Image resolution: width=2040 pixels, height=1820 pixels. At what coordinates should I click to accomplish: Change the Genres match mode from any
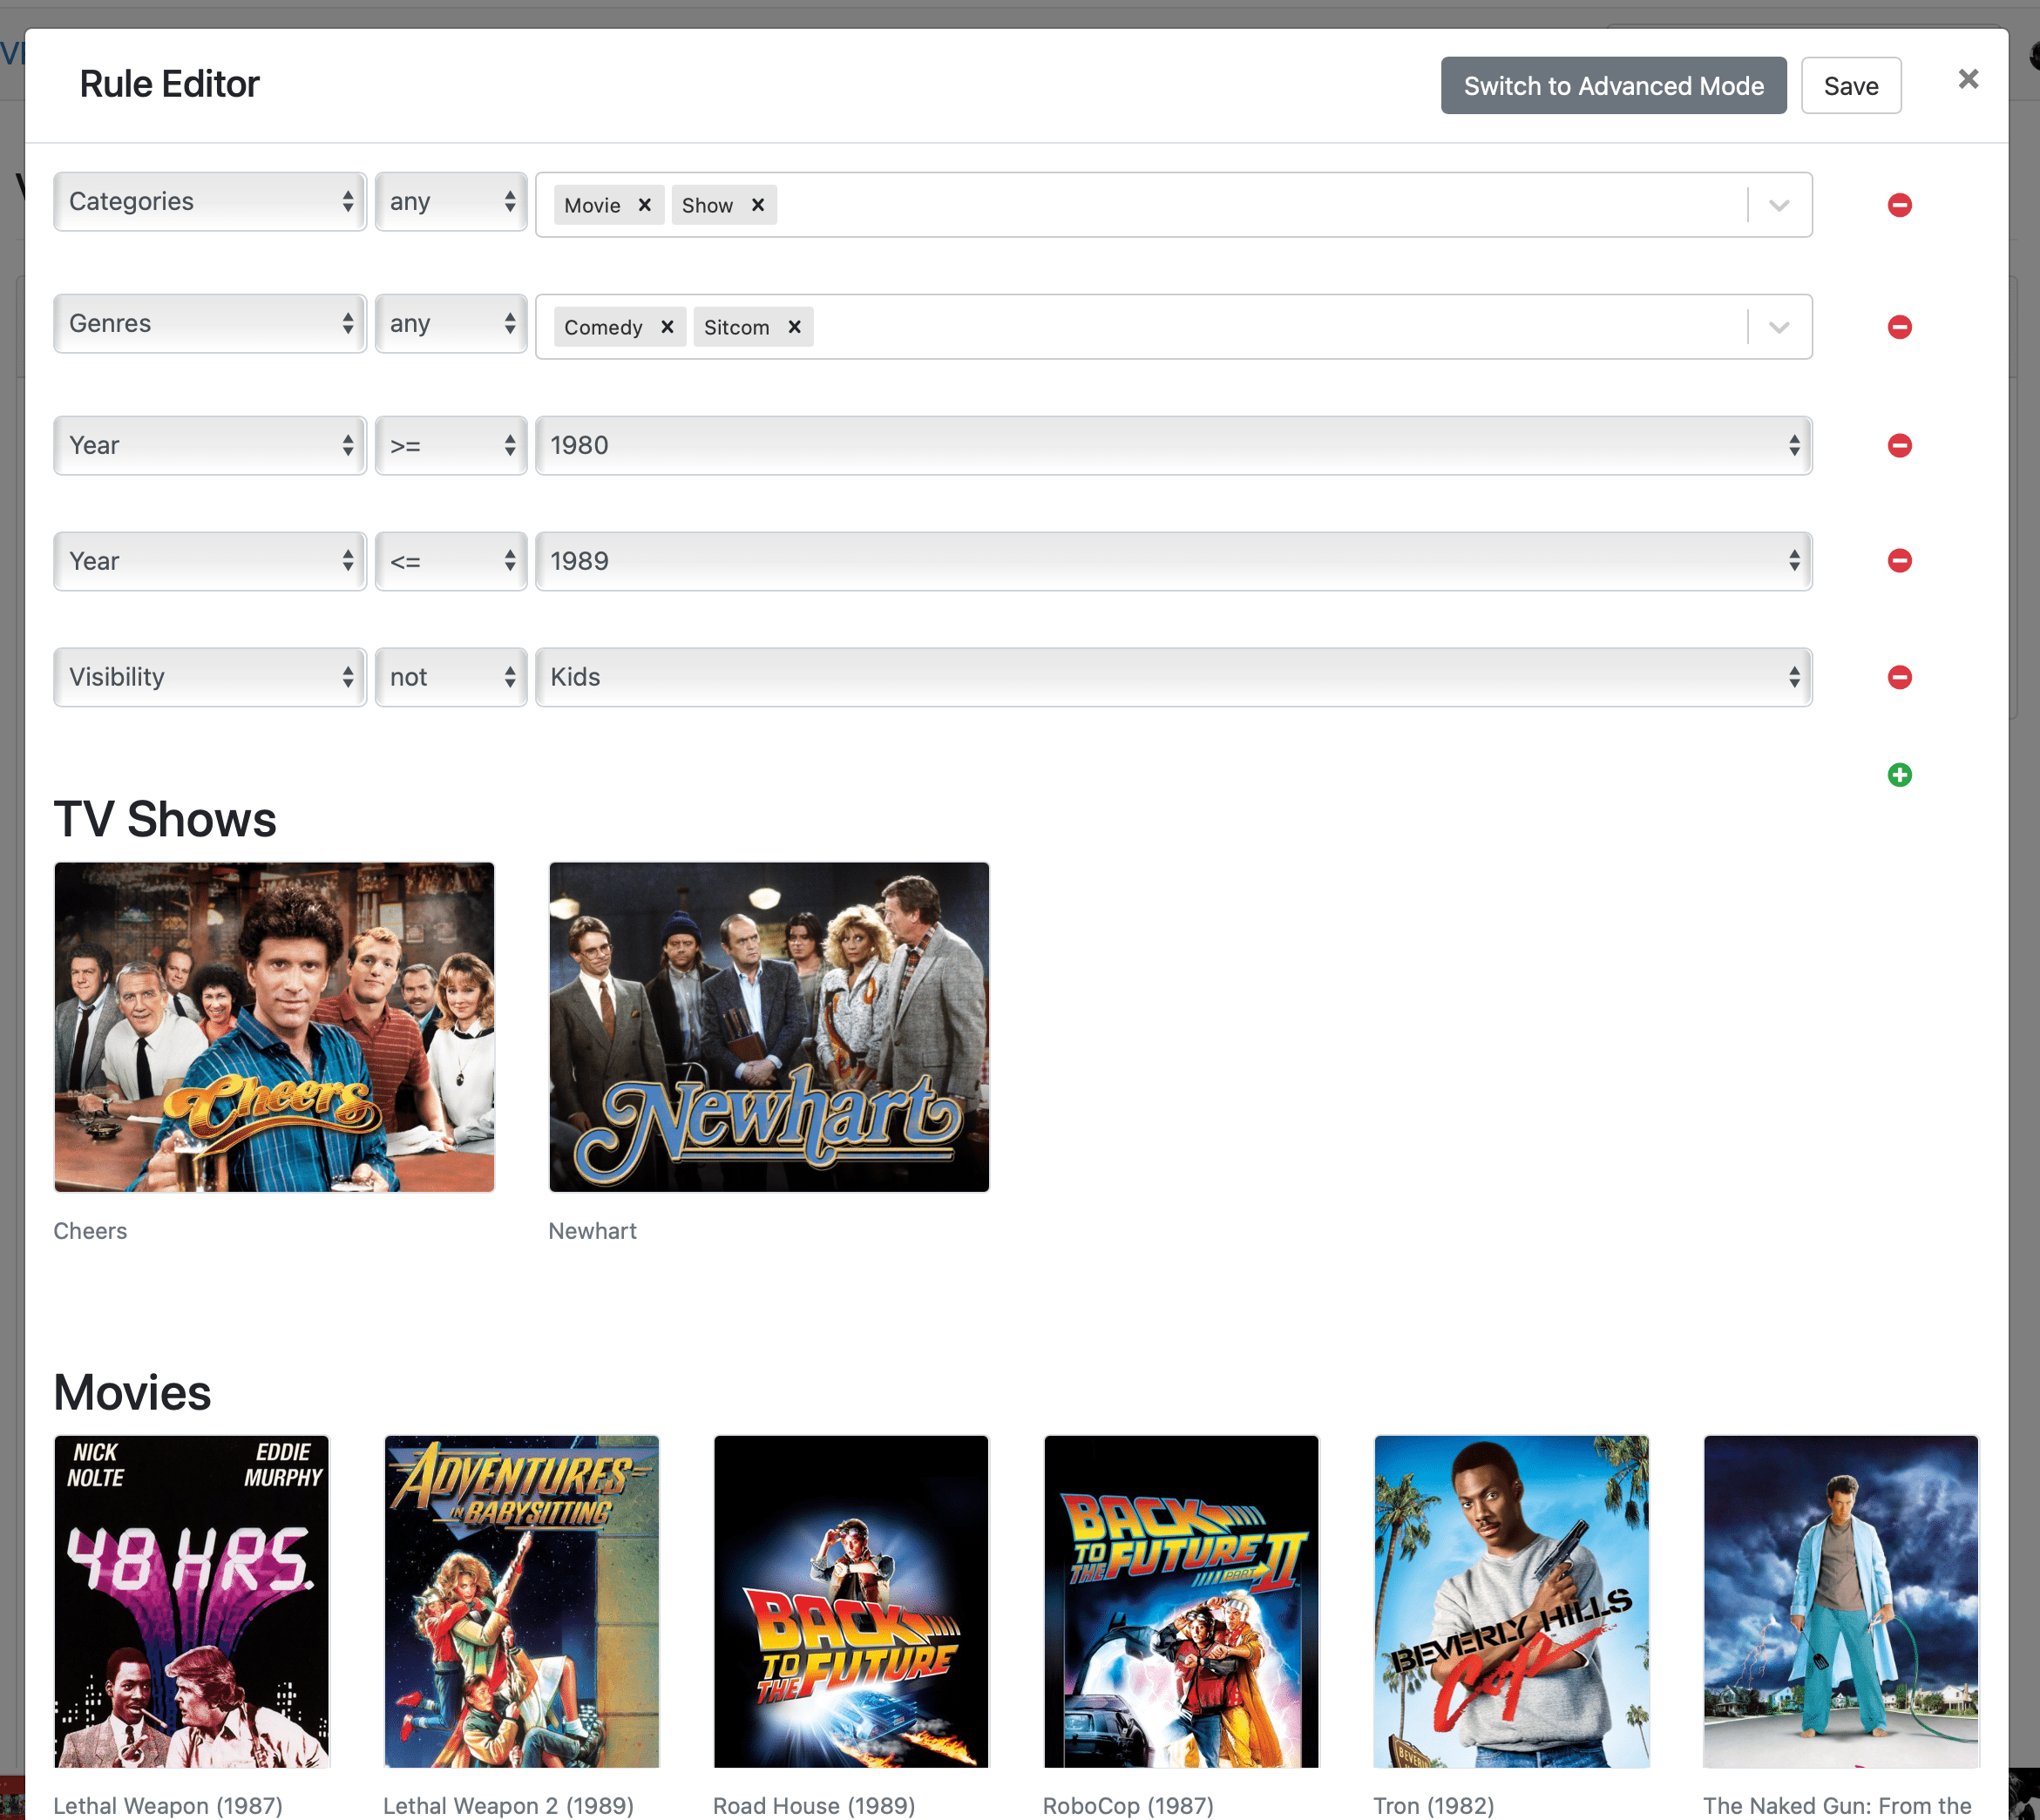(451, 323)
